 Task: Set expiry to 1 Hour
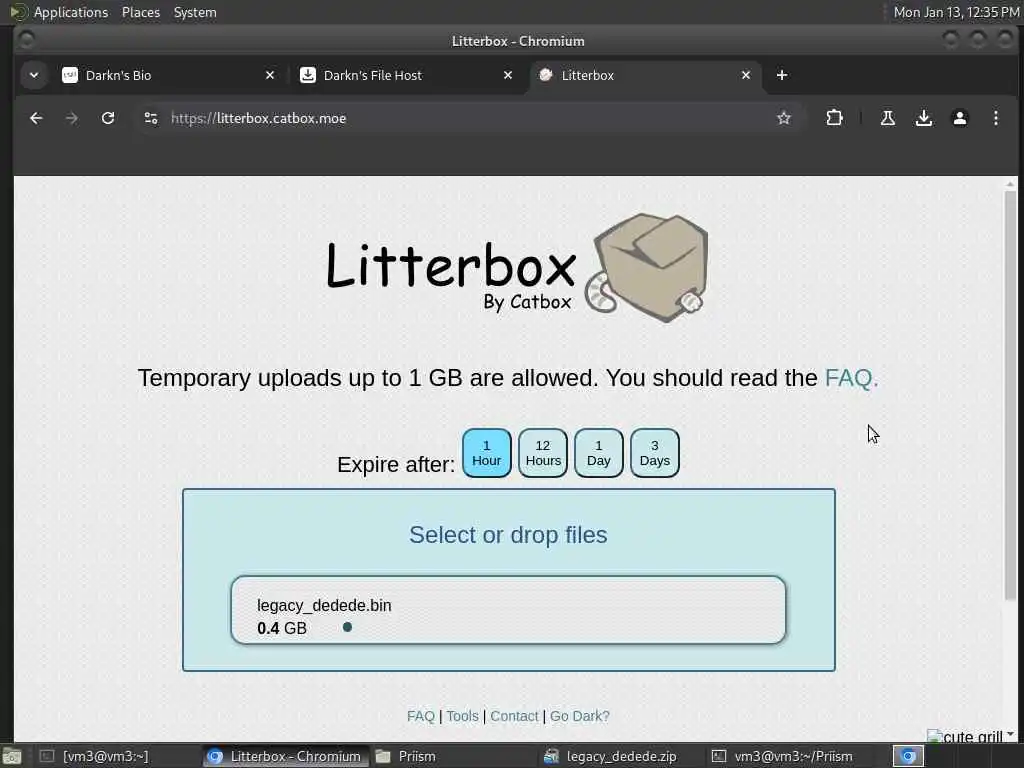[x=487, y=453]
